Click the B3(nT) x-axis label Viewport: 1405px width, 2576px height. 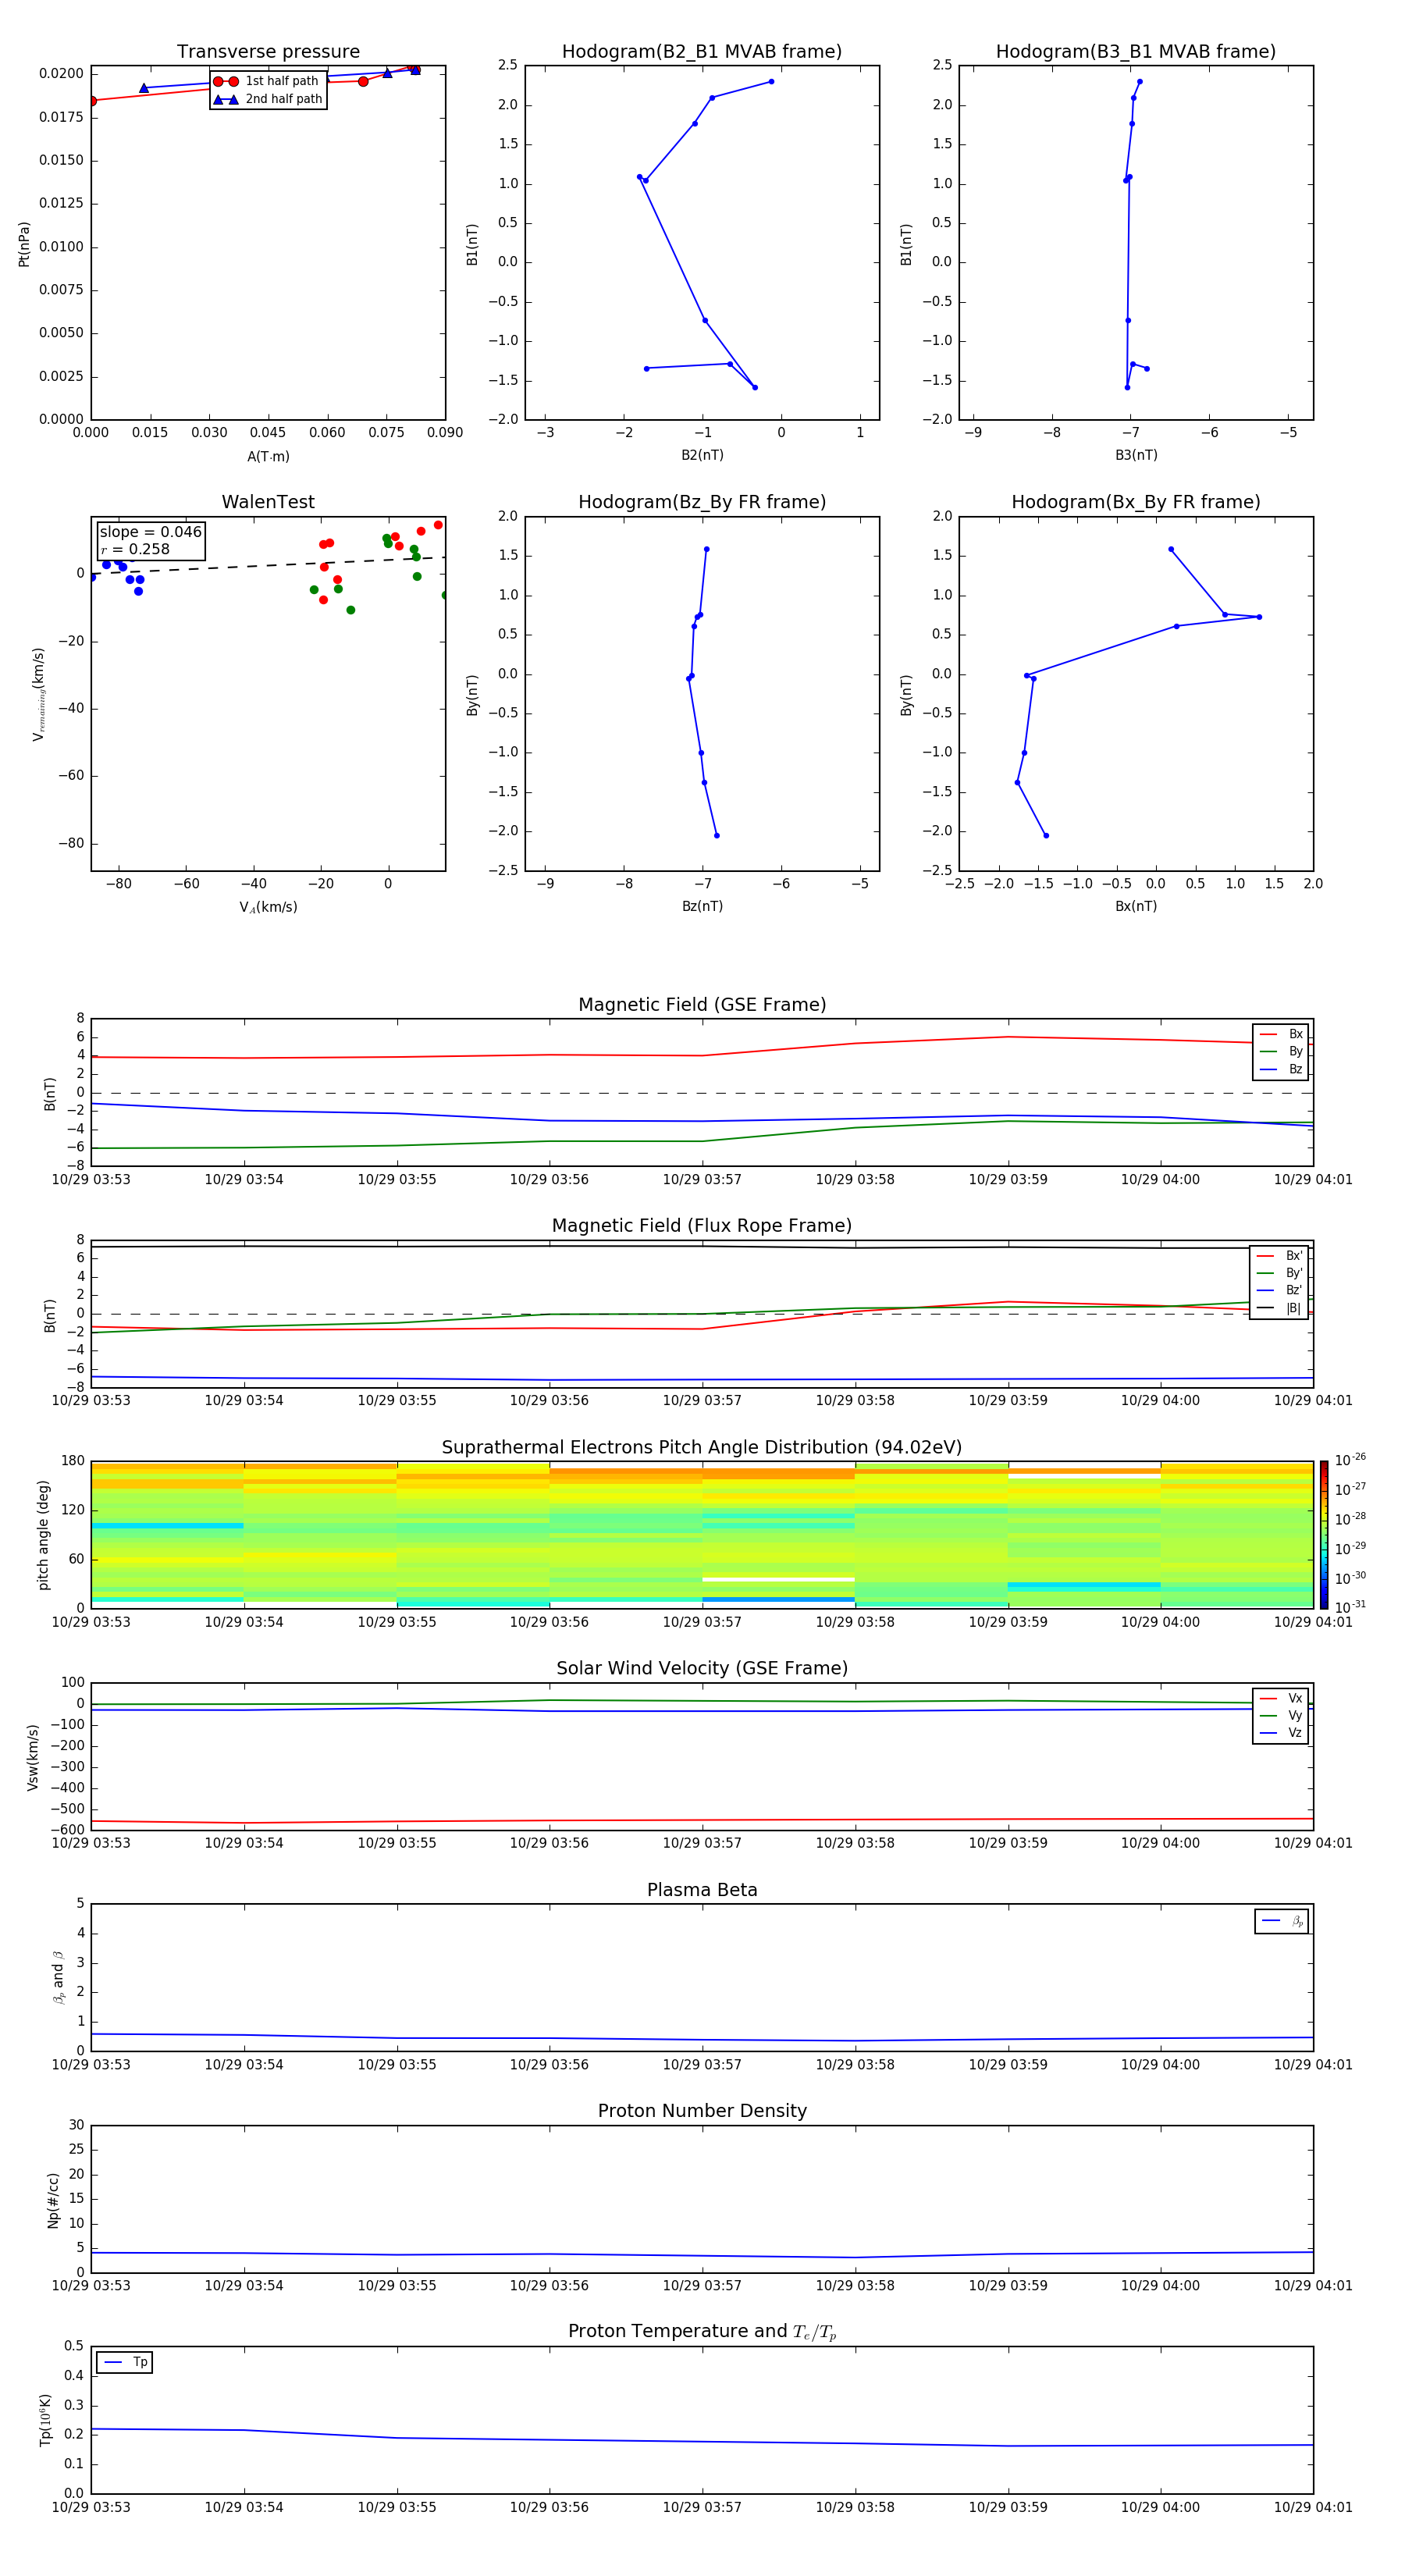[x=1136, y=455]
